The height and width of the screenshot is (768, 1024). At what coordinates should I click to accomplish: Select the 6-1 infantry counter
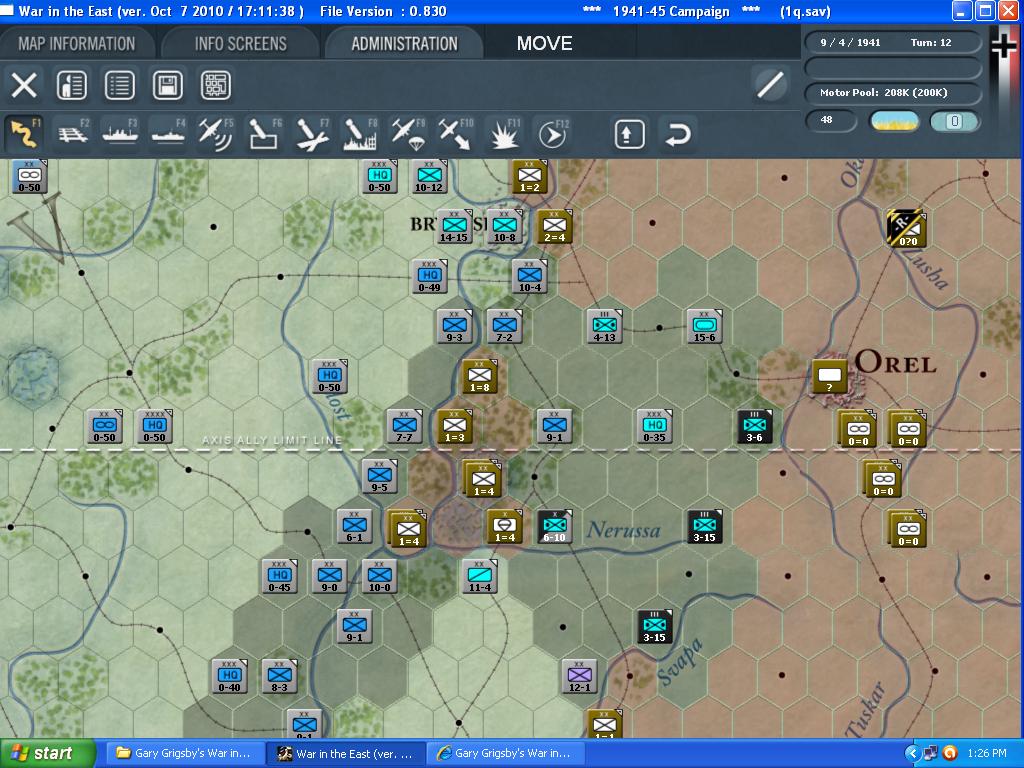coord(355,526)
